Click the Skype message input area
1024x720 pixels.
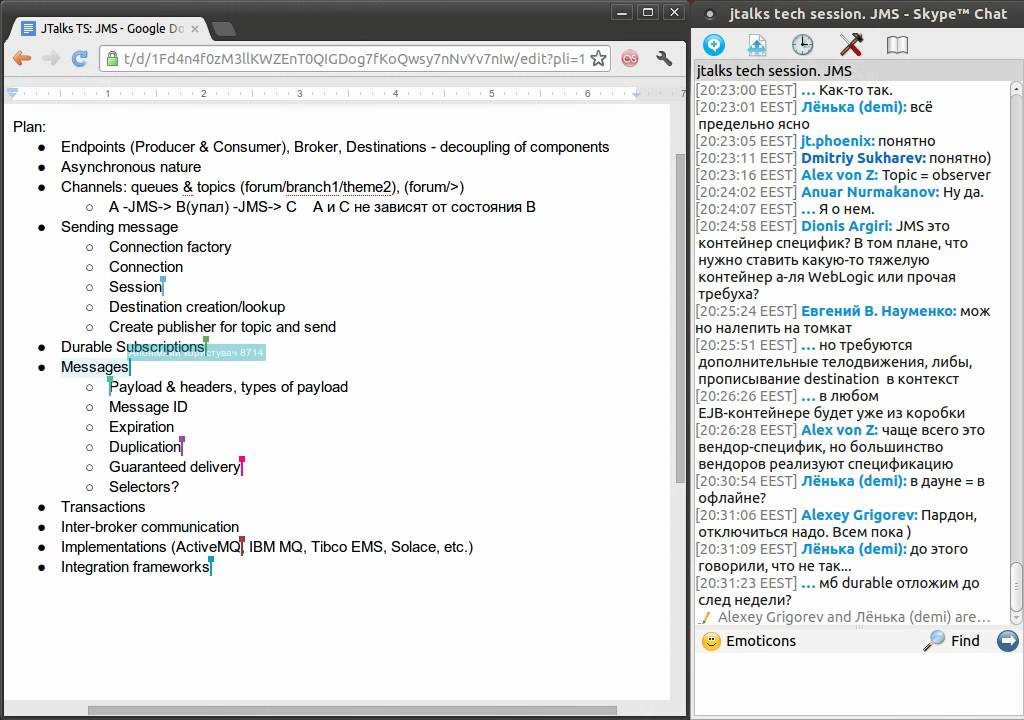click(856, 684)
